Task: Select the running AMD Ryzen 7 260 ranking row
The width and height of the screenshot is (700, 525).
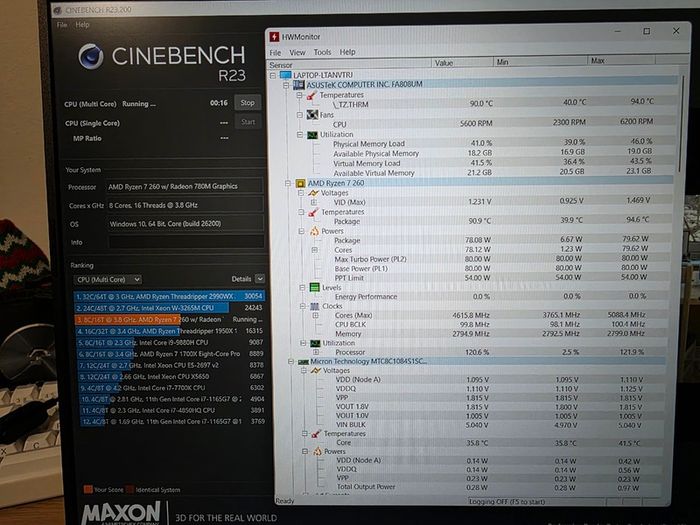Action: pos(170,319)
